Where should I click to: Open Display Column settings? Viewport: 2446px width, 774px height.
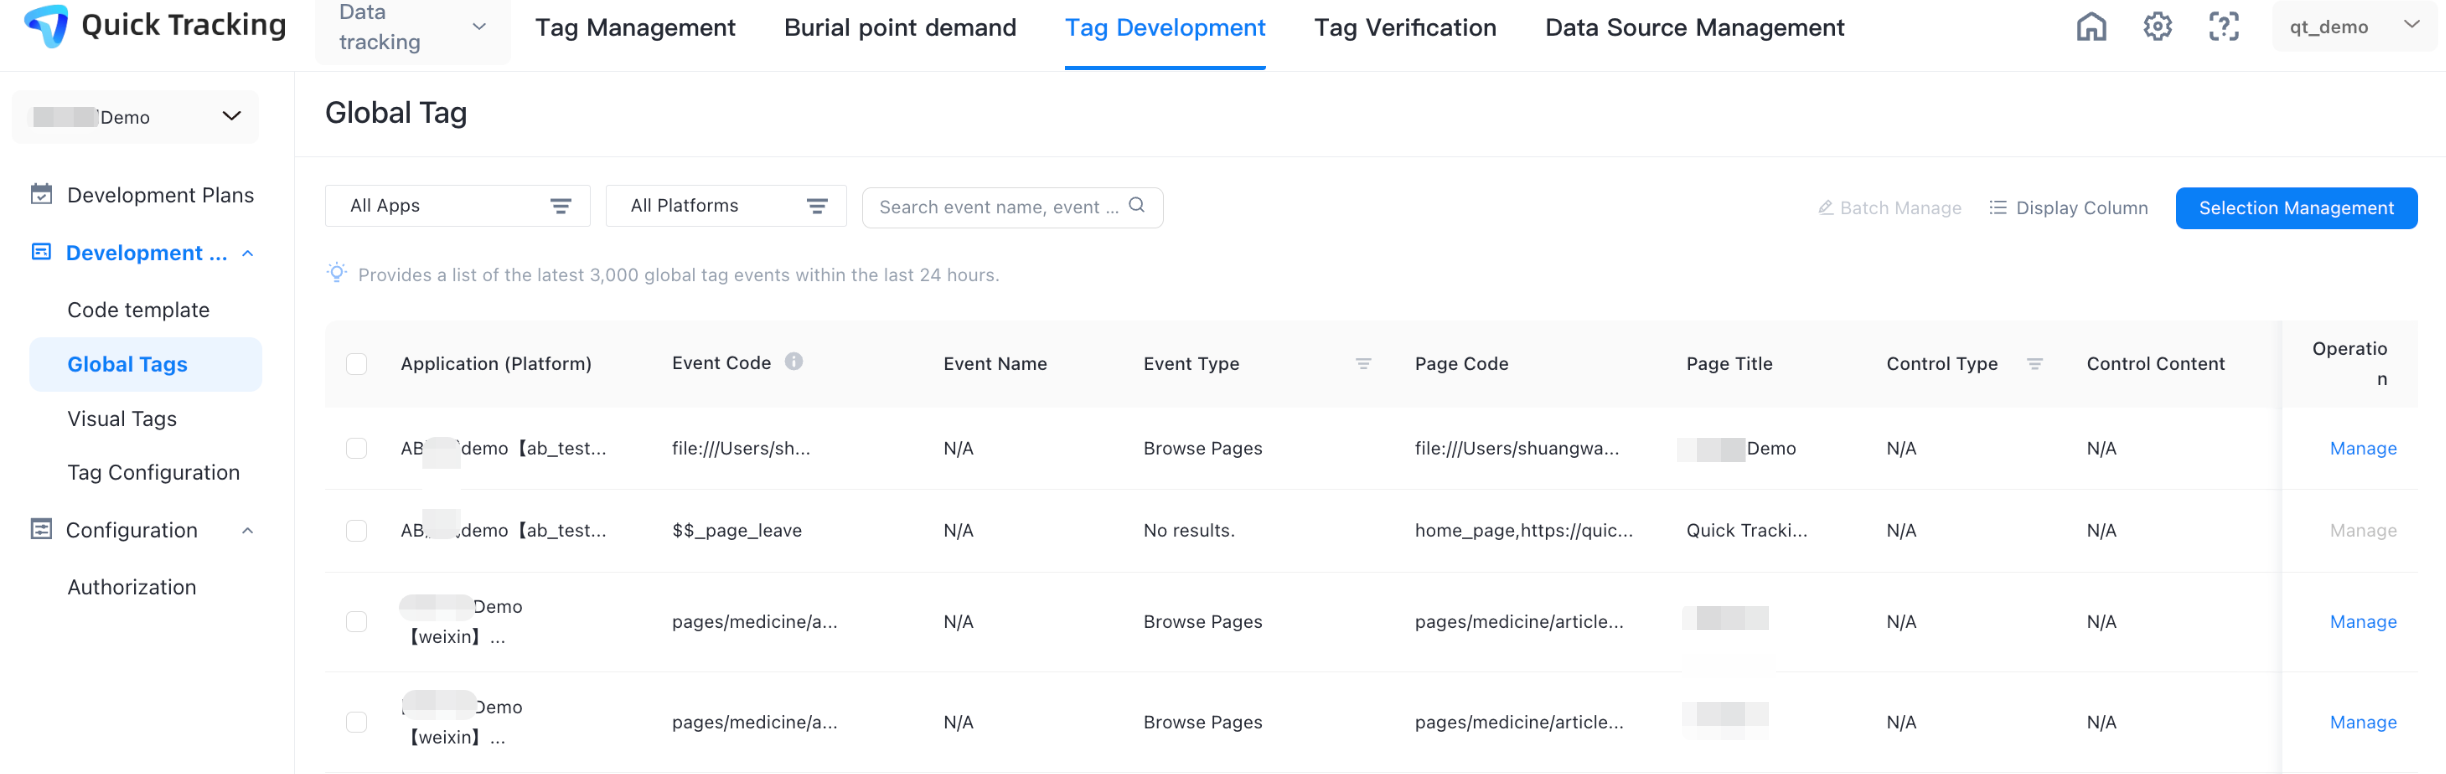(x=2068, y=208)
